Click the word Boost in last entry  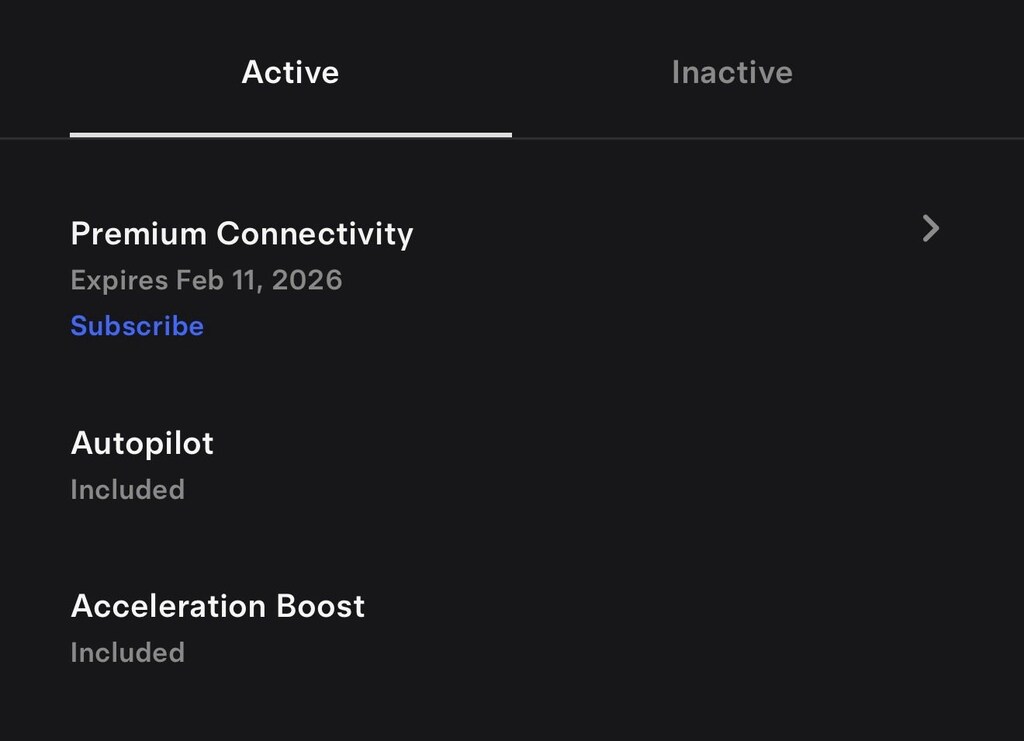coord(320,606)
